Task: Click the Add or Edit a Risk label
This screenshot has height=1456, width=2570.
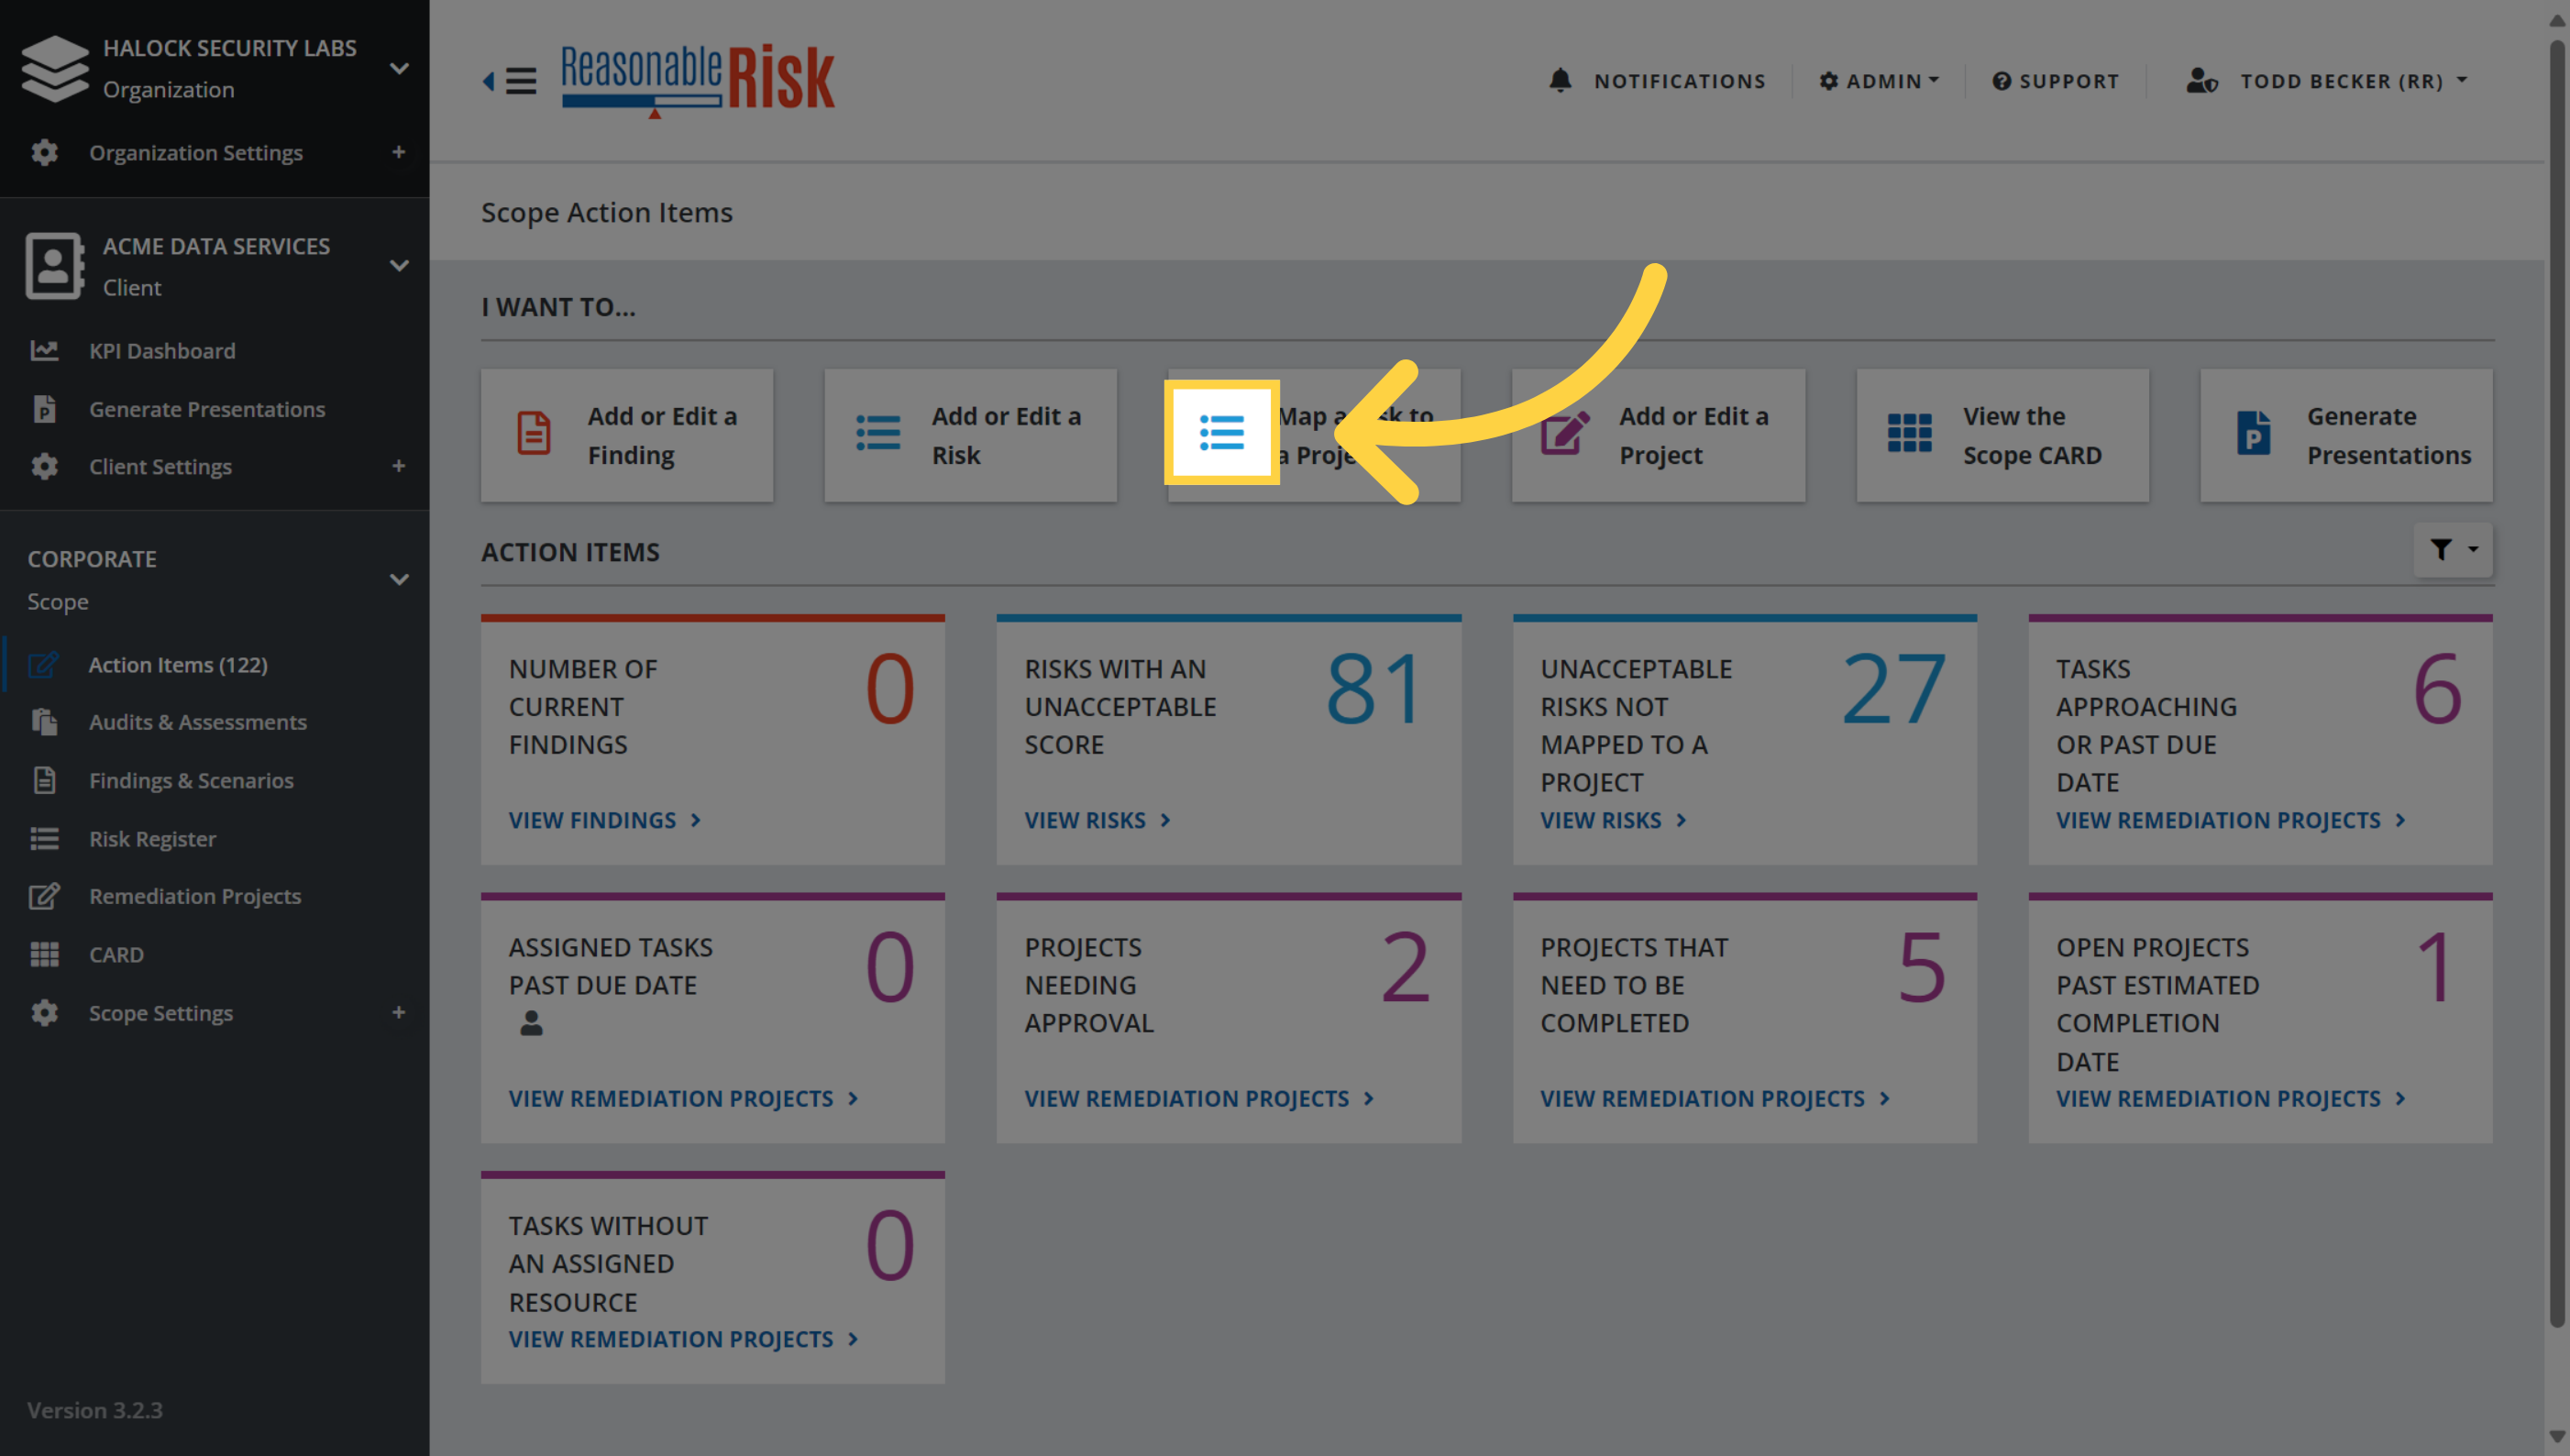Action: tap(1006, 435)
